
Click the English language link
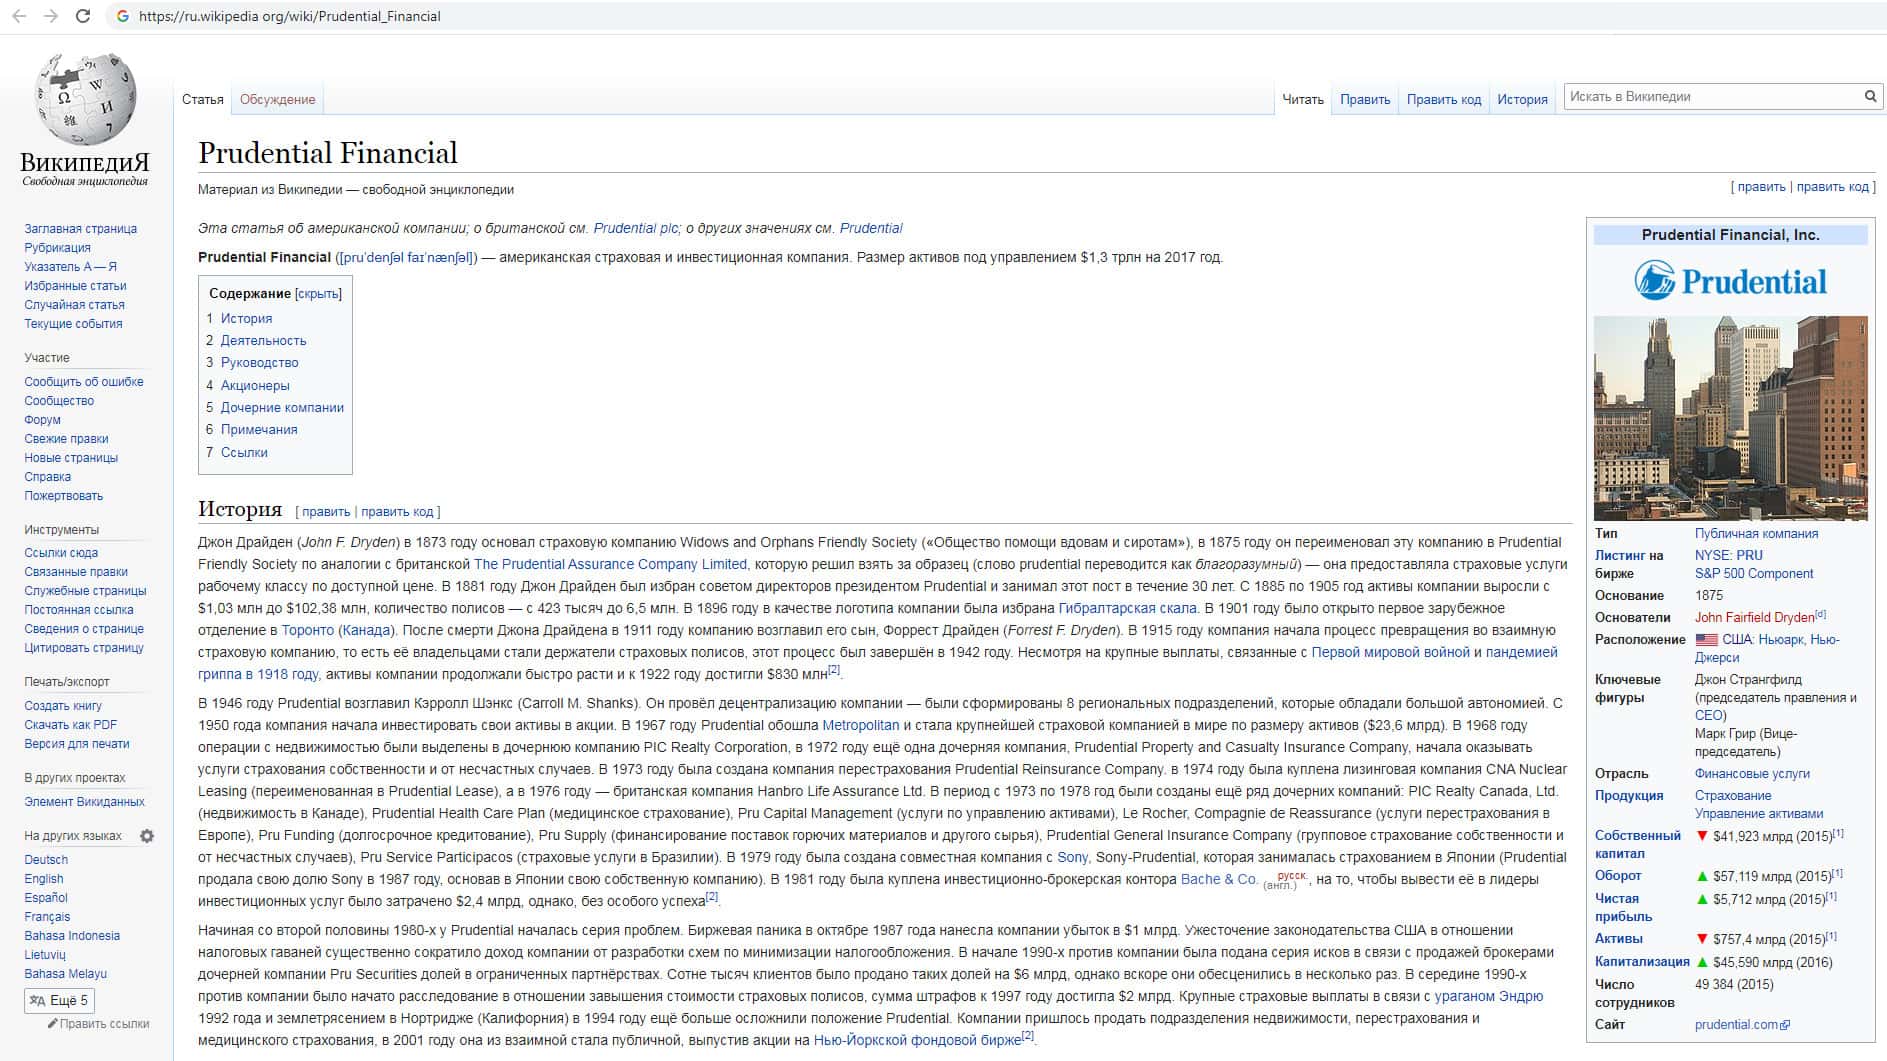[44, 879]
